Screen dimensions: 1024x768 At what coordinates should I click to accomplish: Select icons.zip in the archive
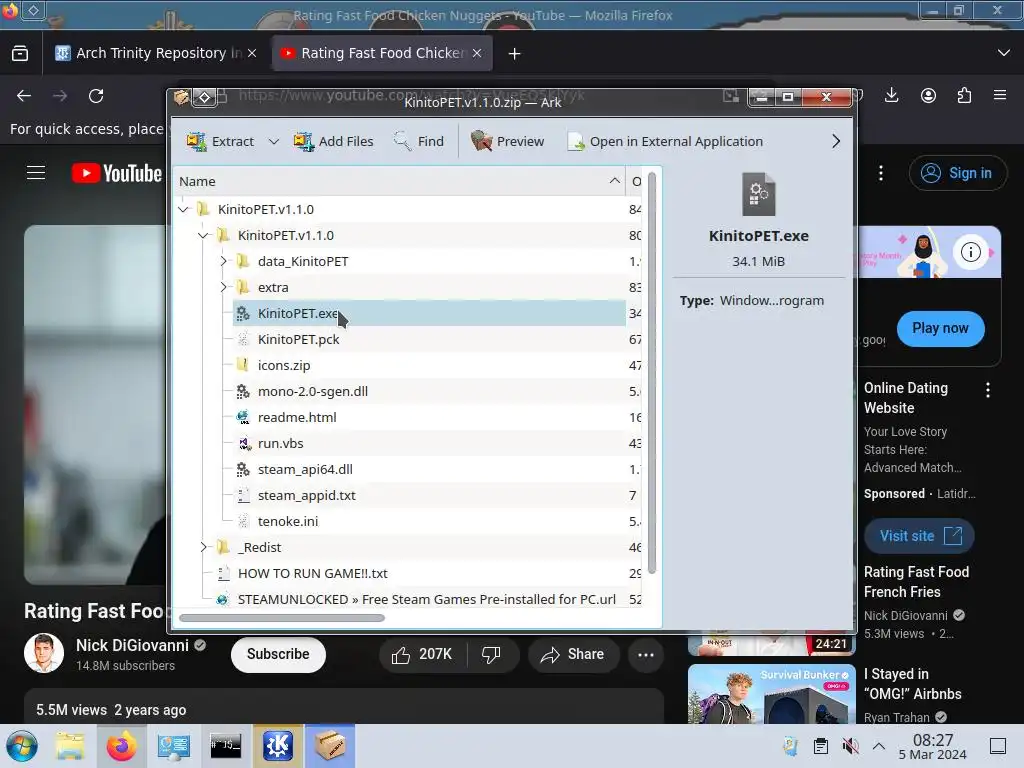283,366
